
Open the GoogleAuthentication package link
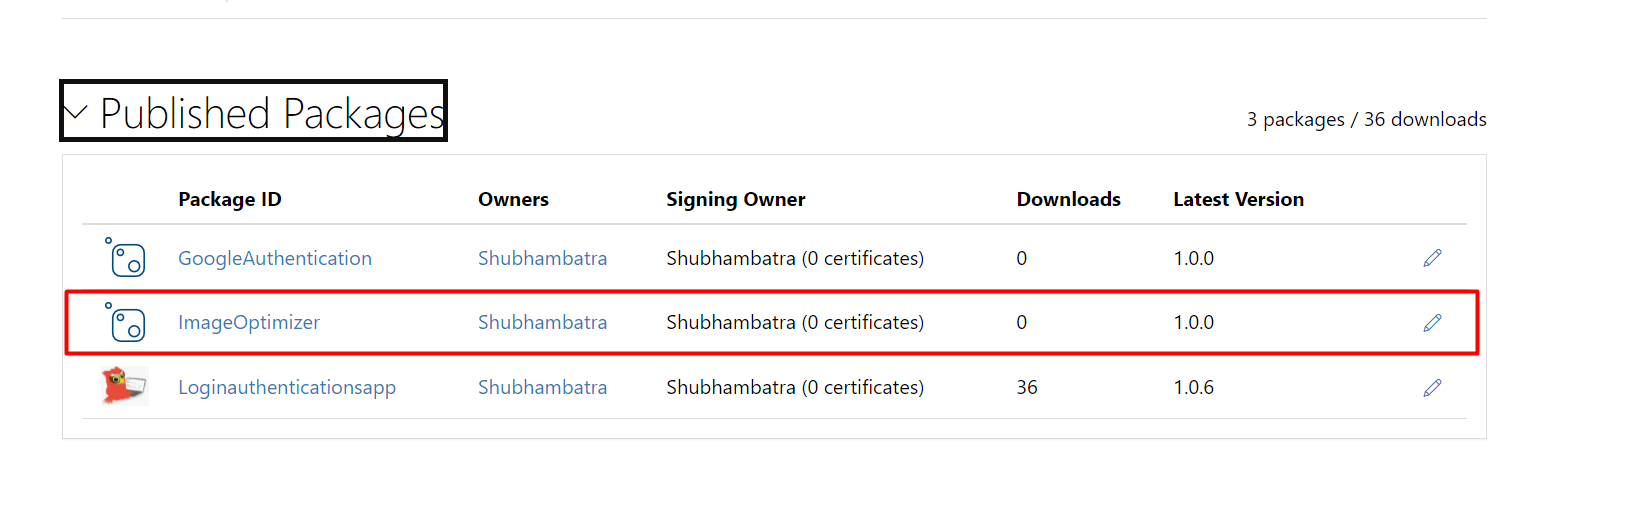275,258
